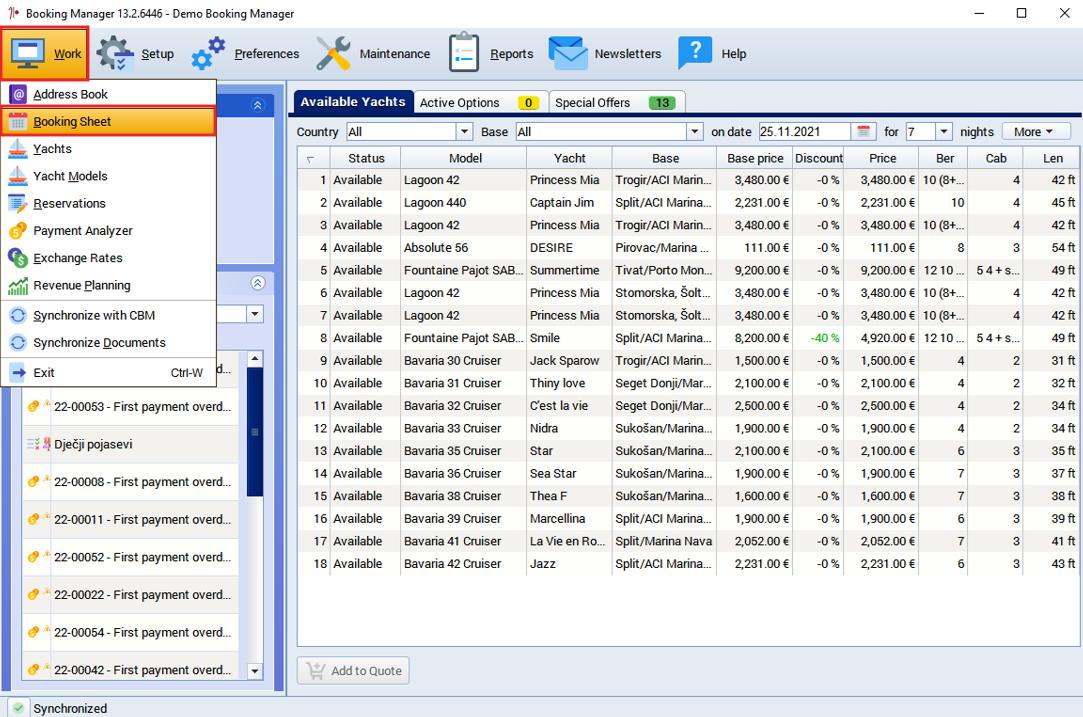
Task: Choose Yachts in the Work menu
Action: coord(108,149)
